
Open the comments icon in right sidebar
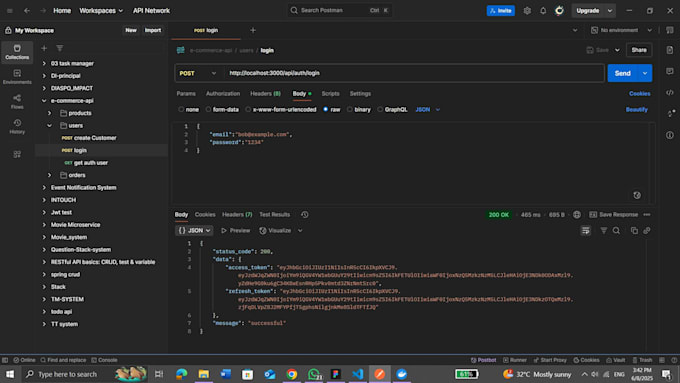click(x=670, y=71)
